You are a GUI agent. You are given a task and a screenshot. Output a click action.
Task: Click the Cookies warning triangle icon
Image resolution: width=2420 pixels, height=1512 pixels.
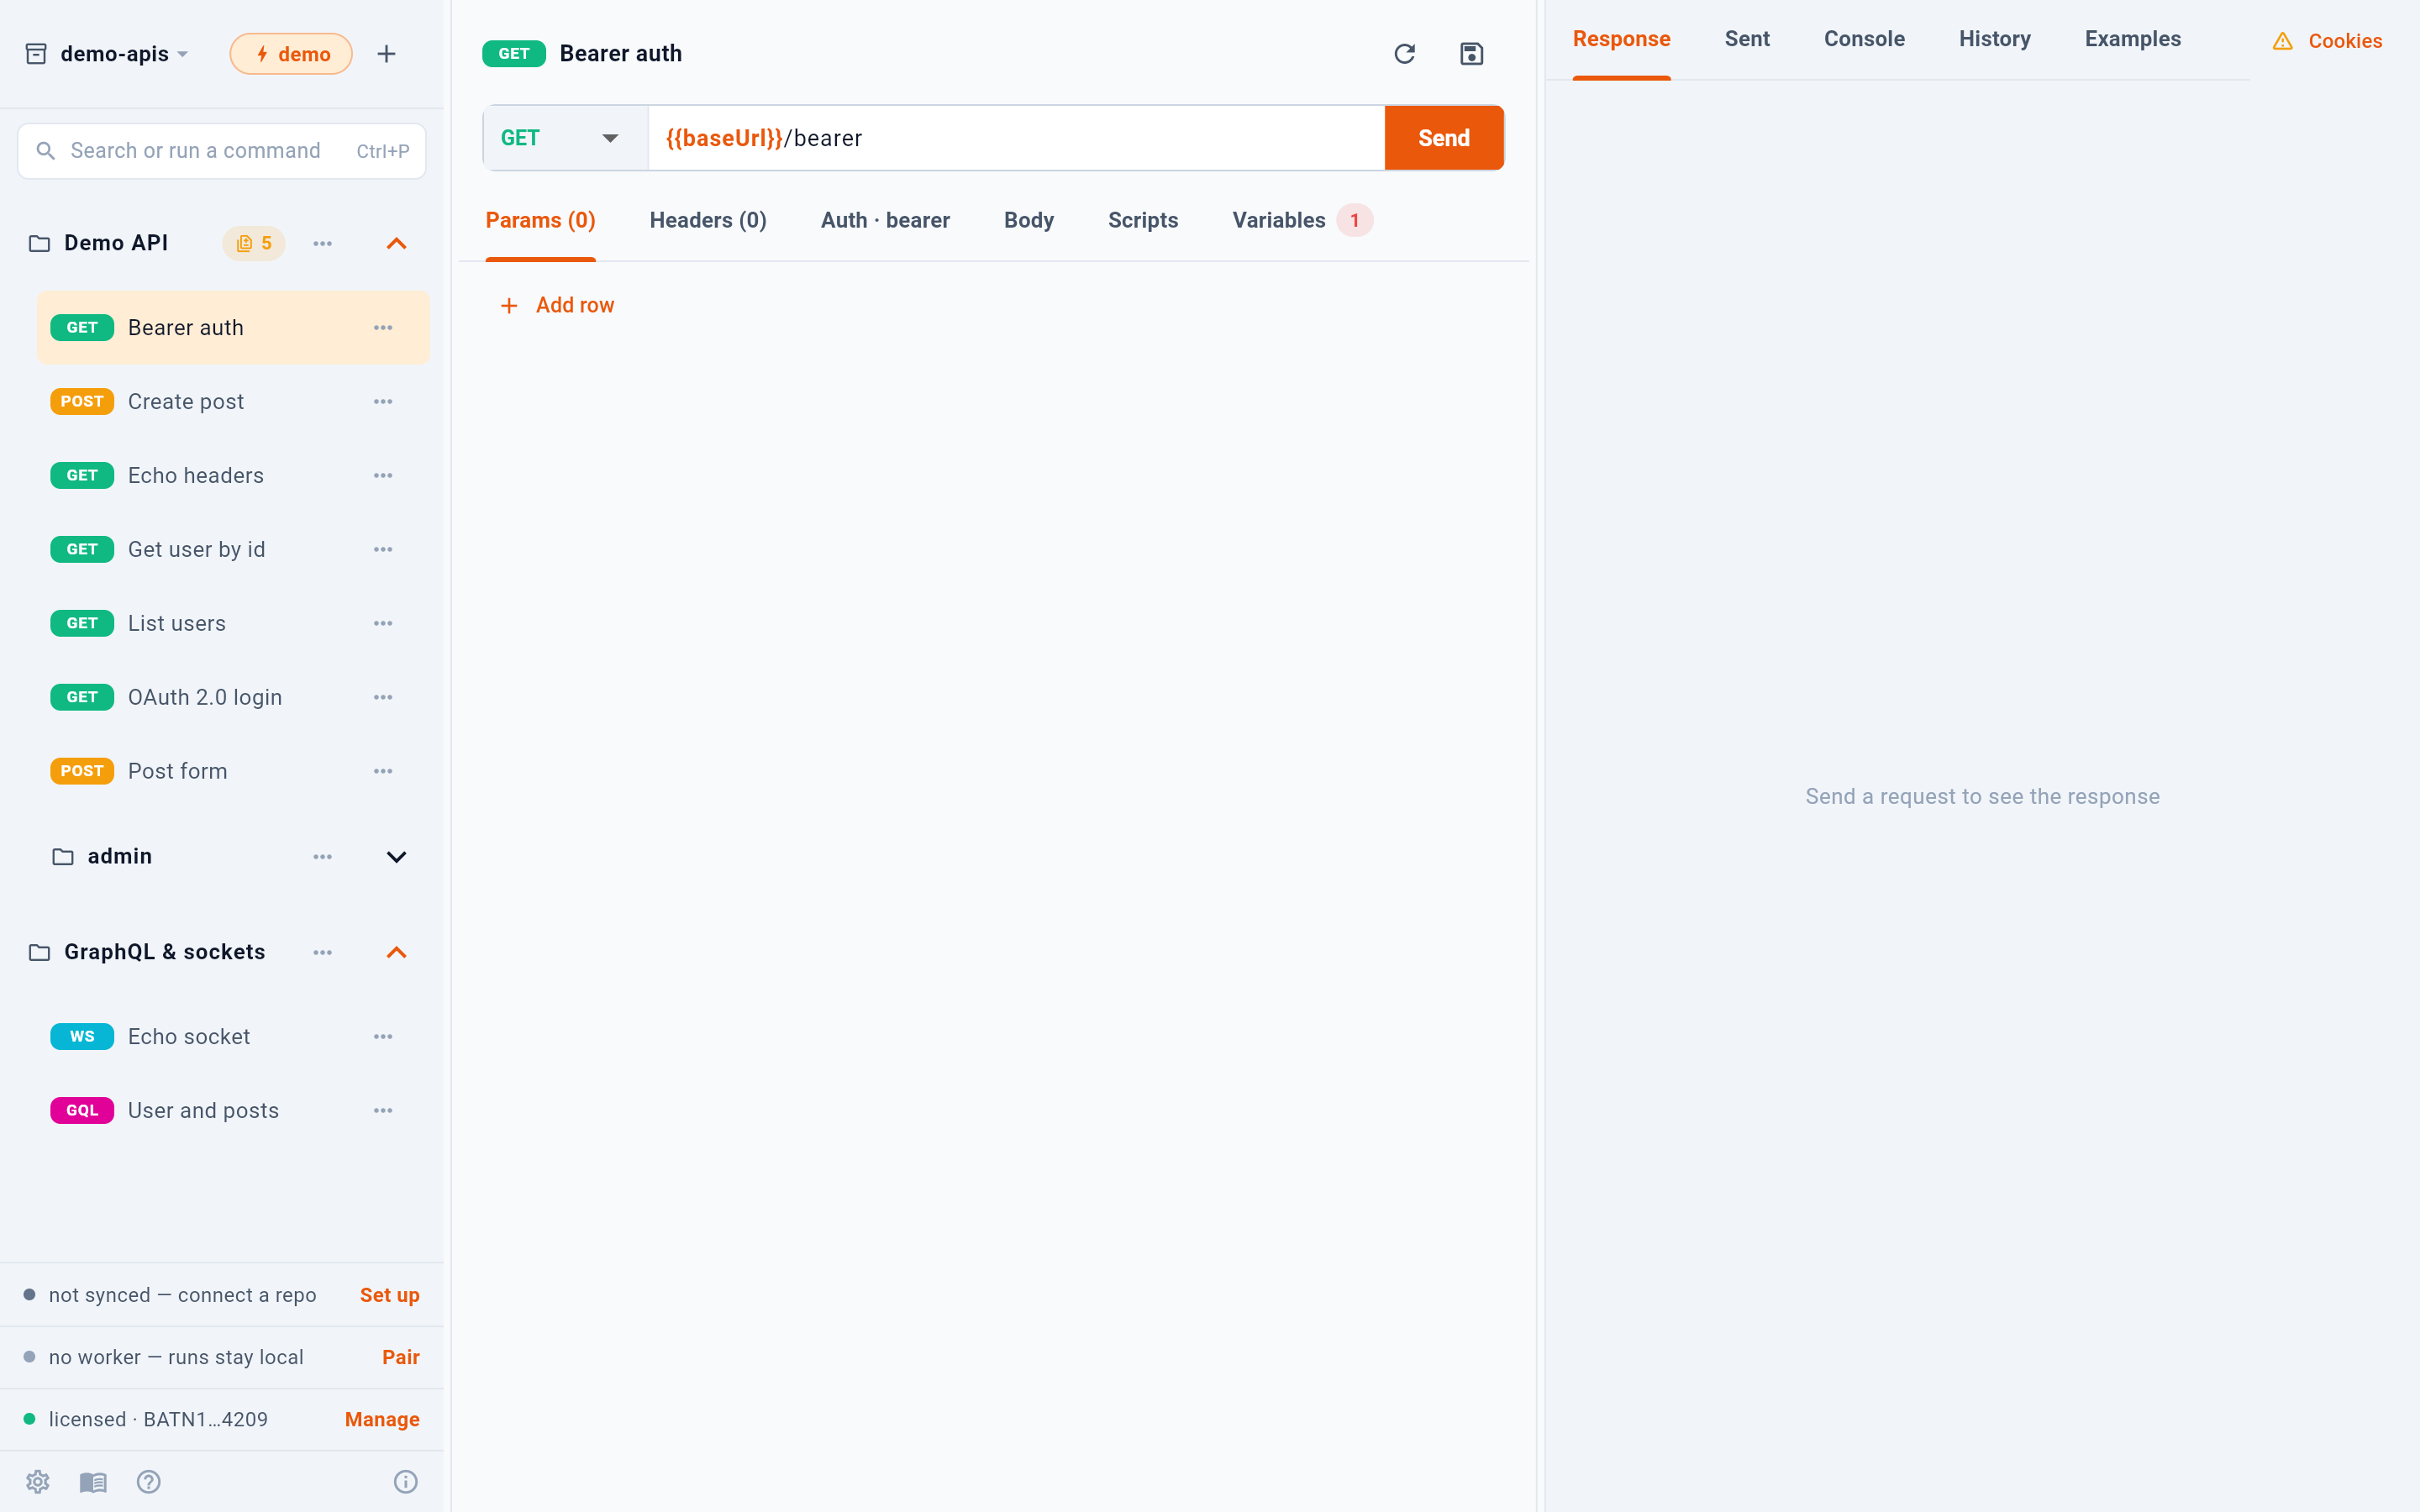[x=2282, y=41]
